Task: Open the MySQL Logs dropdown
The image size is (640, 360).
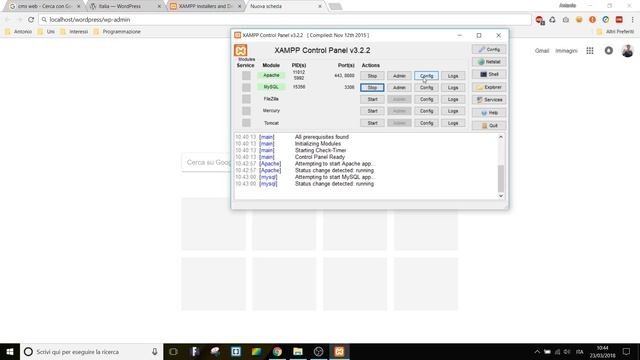Action: tap(453, 88)
